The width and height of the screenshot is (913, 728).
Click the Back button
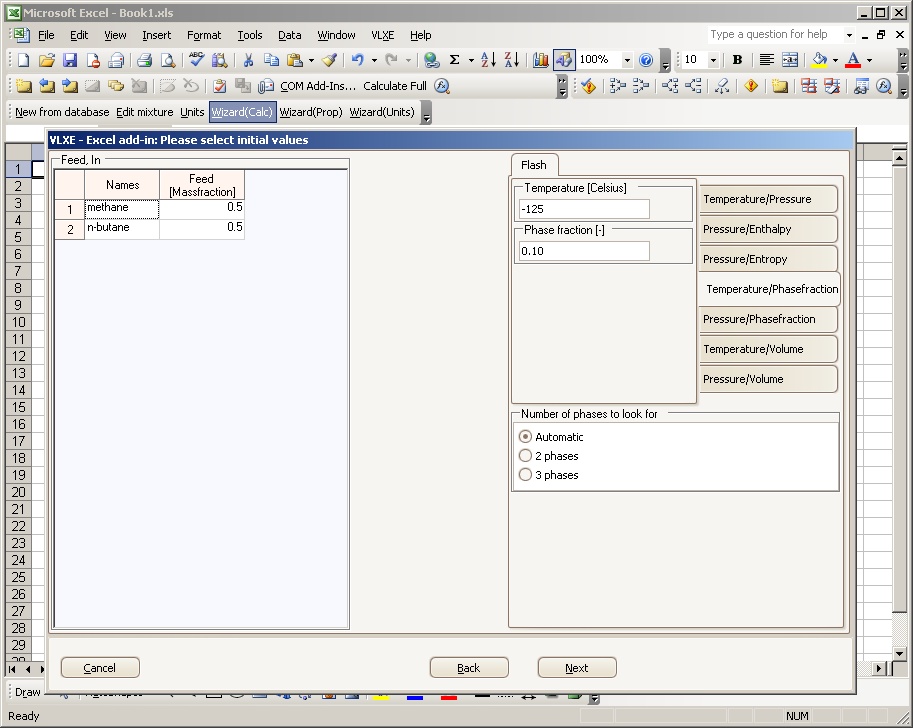(469, 668)
